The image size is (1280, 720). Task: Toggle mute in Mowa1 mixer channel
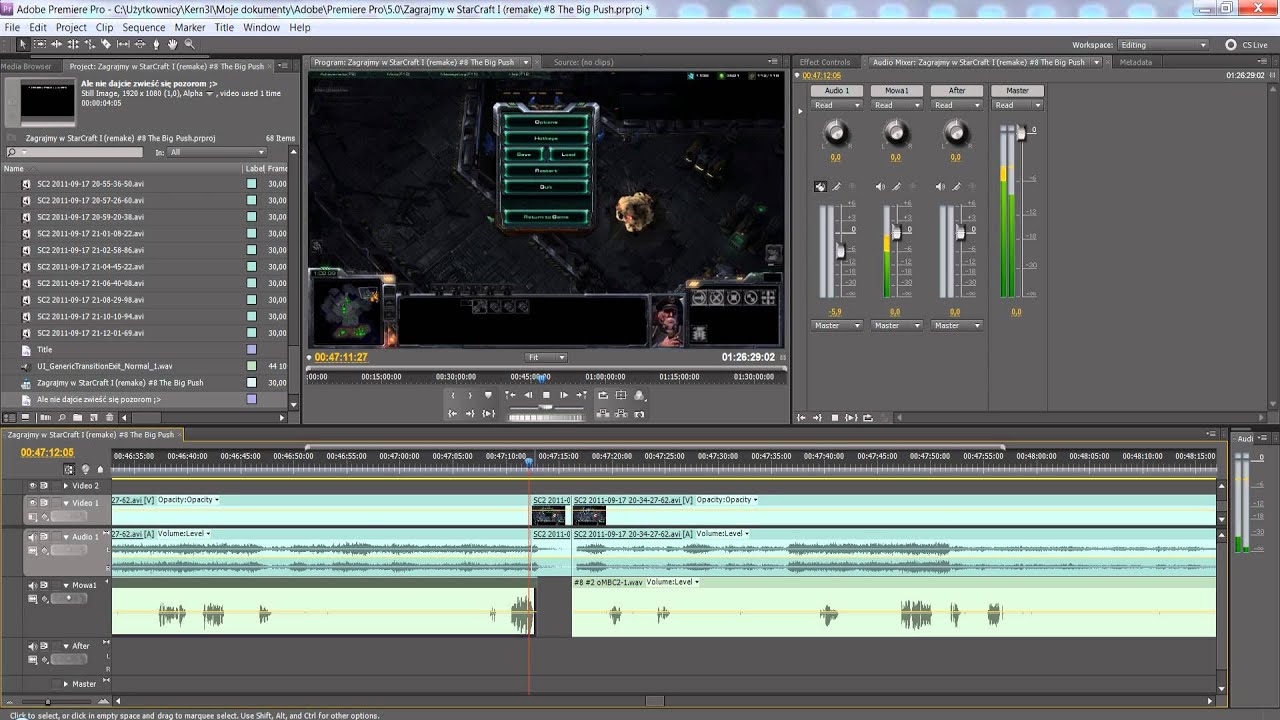coord(881,186)
